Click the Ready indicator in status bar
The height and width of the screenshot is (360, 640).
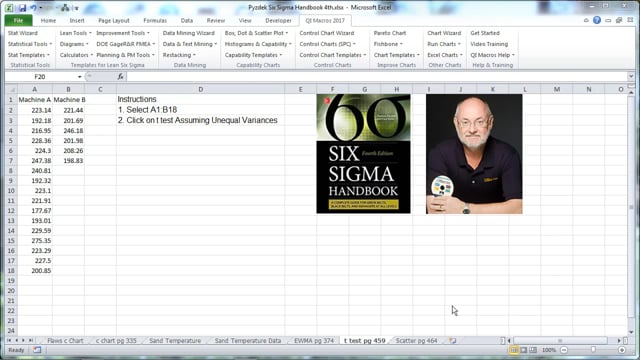[16, 350]
